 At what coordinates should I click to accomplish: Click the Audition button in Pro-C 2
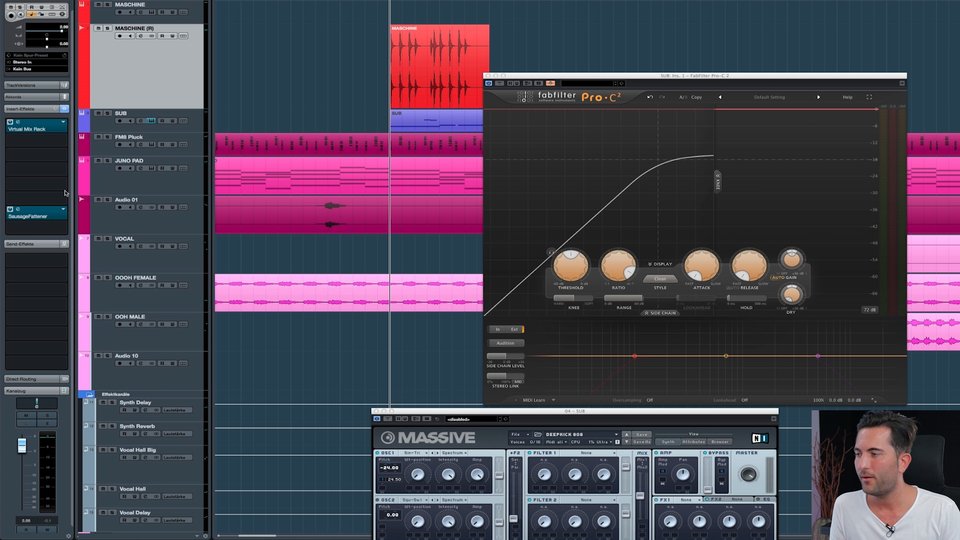click(506, 343)
